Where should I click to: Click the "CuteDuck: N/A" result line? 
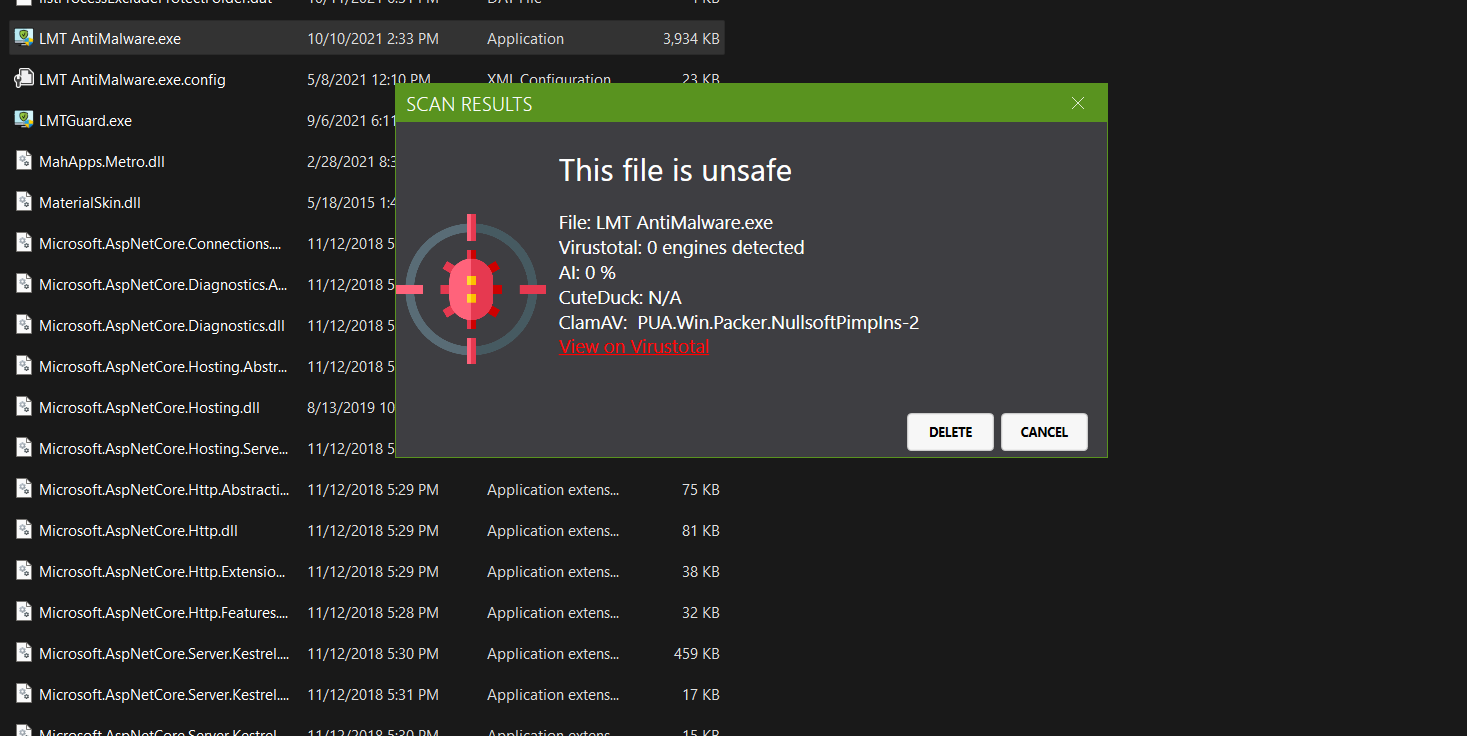[x=620, y=298]
